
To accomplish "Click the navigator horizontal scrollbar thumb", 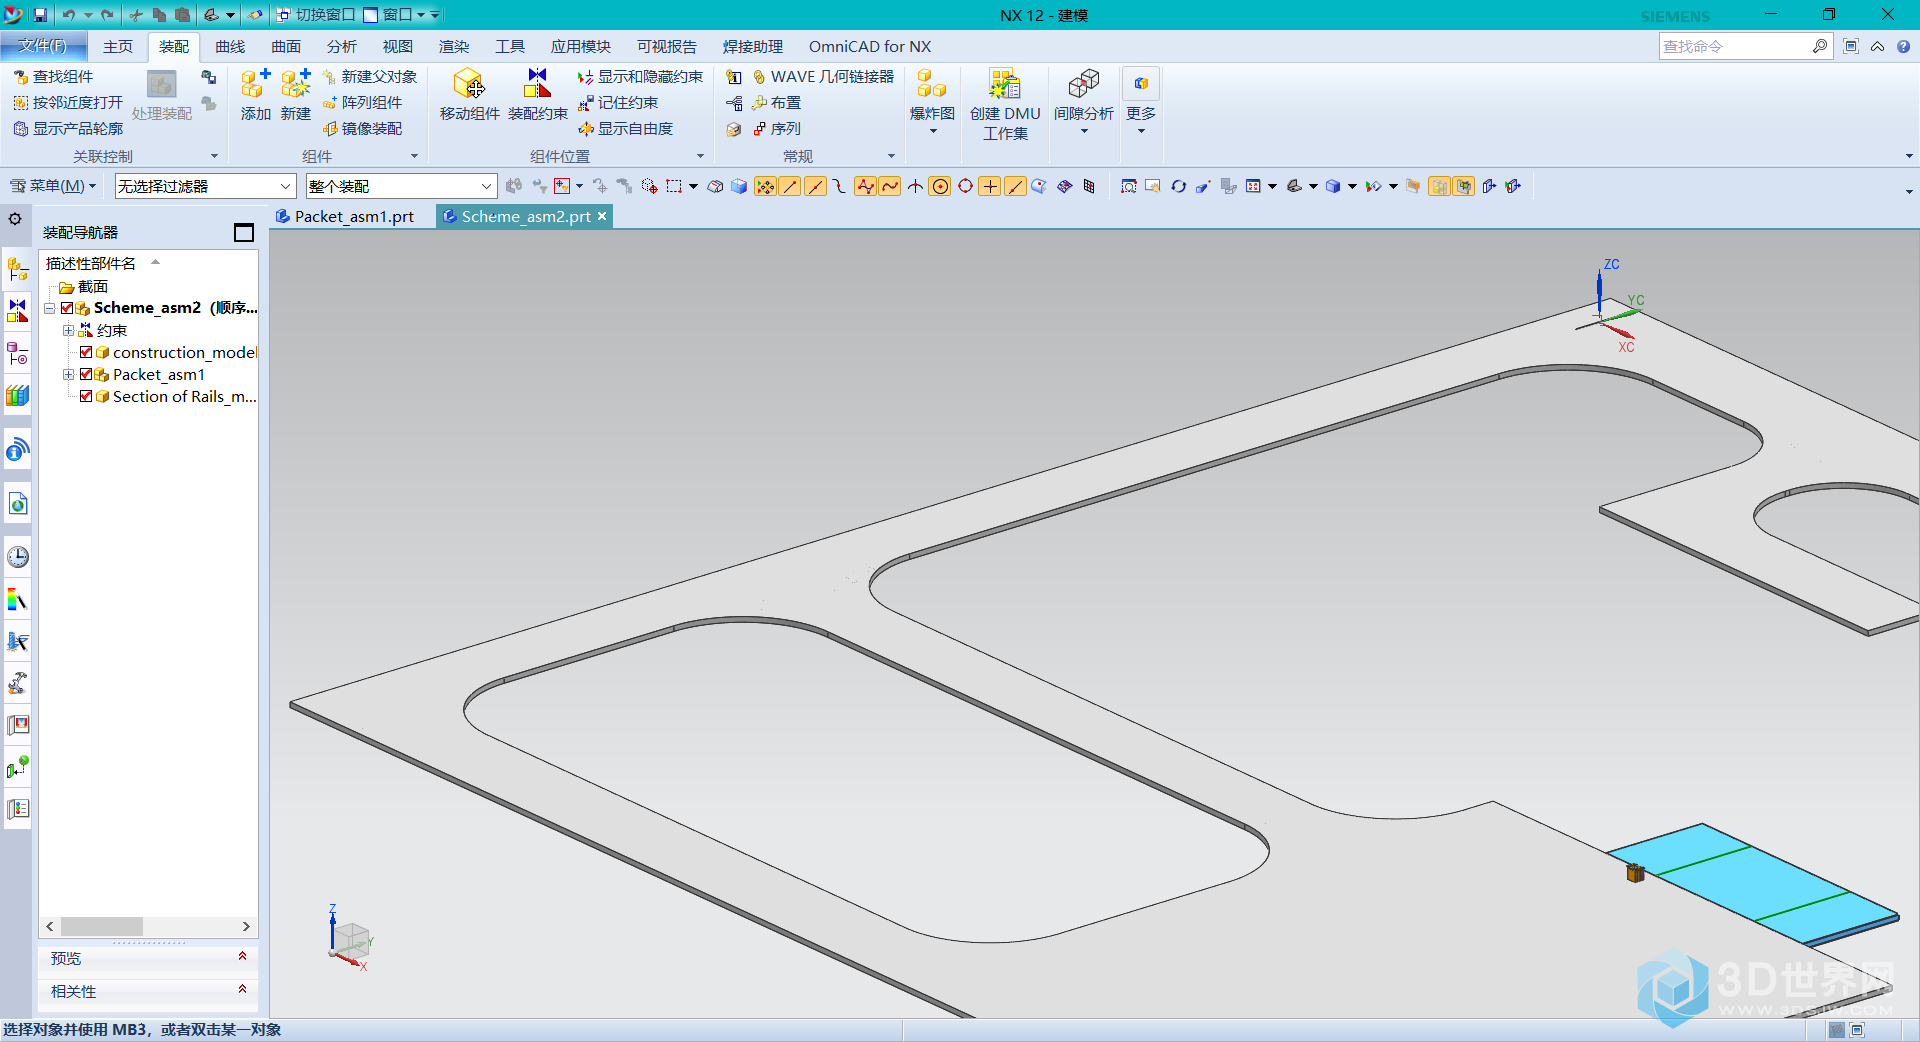I will click(x=102, y=927).
